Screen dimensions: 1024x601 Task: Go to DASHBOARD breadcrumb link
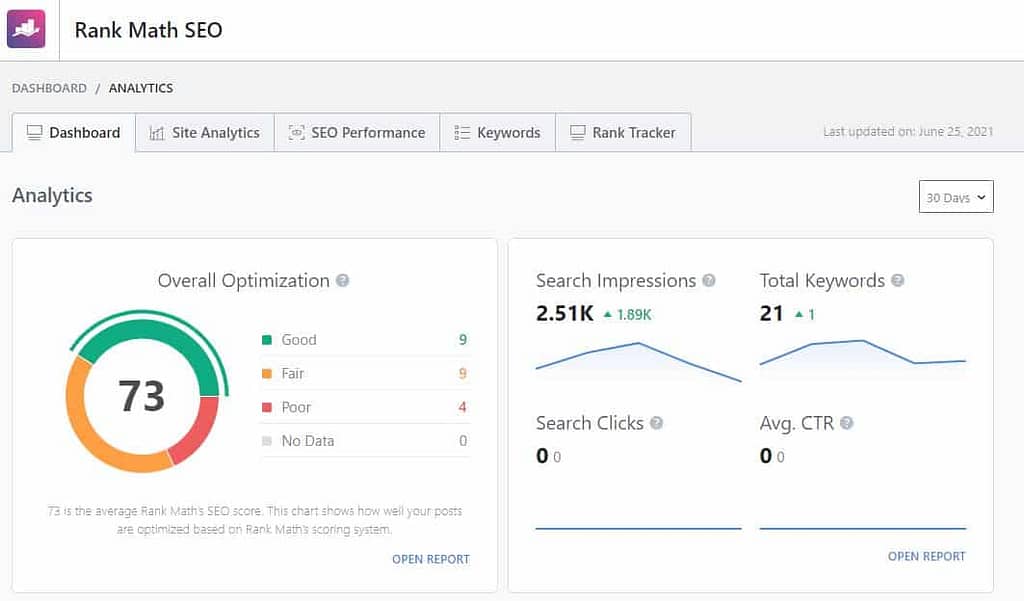49,88
